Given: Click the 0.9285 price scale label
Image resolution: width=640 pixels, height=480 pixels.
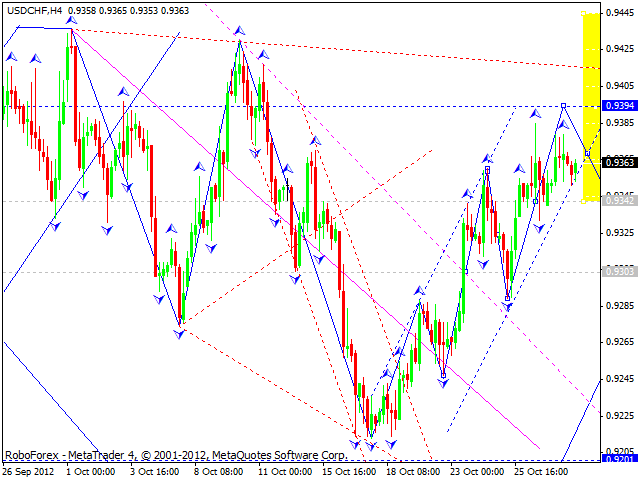Looking at the screenshot, I should tap(620, 305).
